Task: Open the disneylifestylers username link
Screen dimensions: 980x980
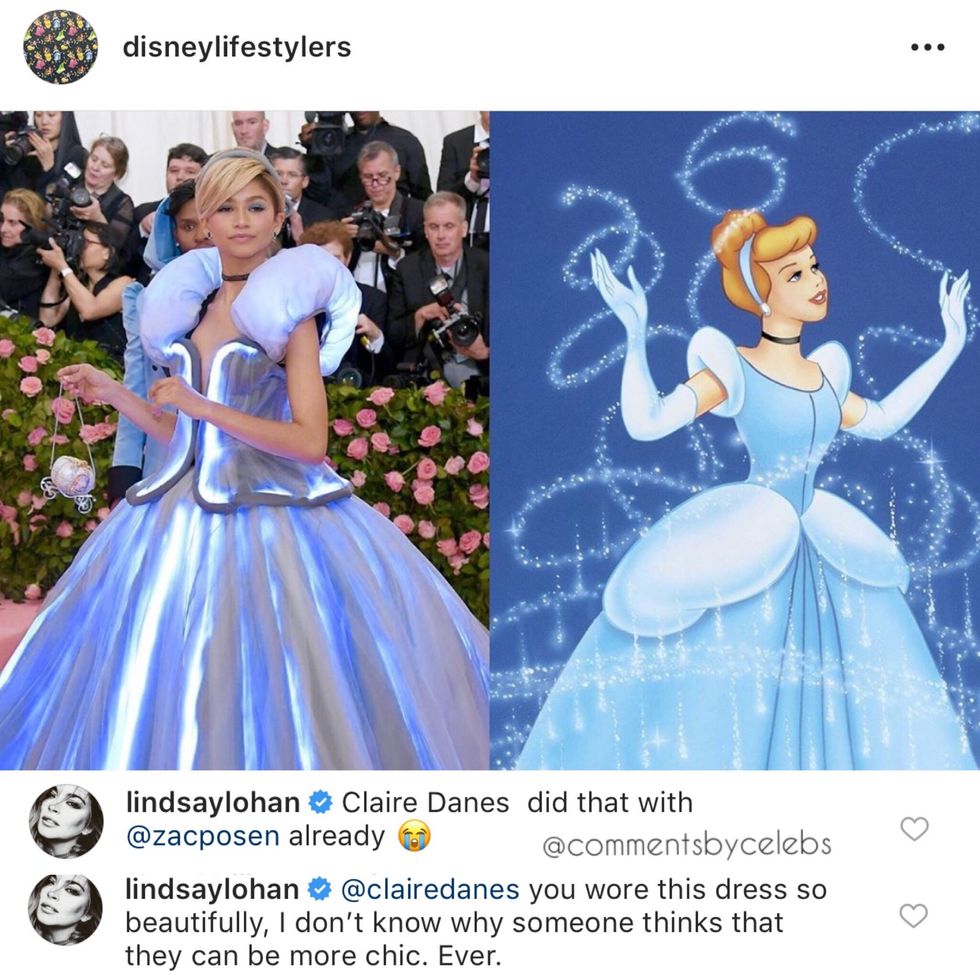Action: [237, 47]
